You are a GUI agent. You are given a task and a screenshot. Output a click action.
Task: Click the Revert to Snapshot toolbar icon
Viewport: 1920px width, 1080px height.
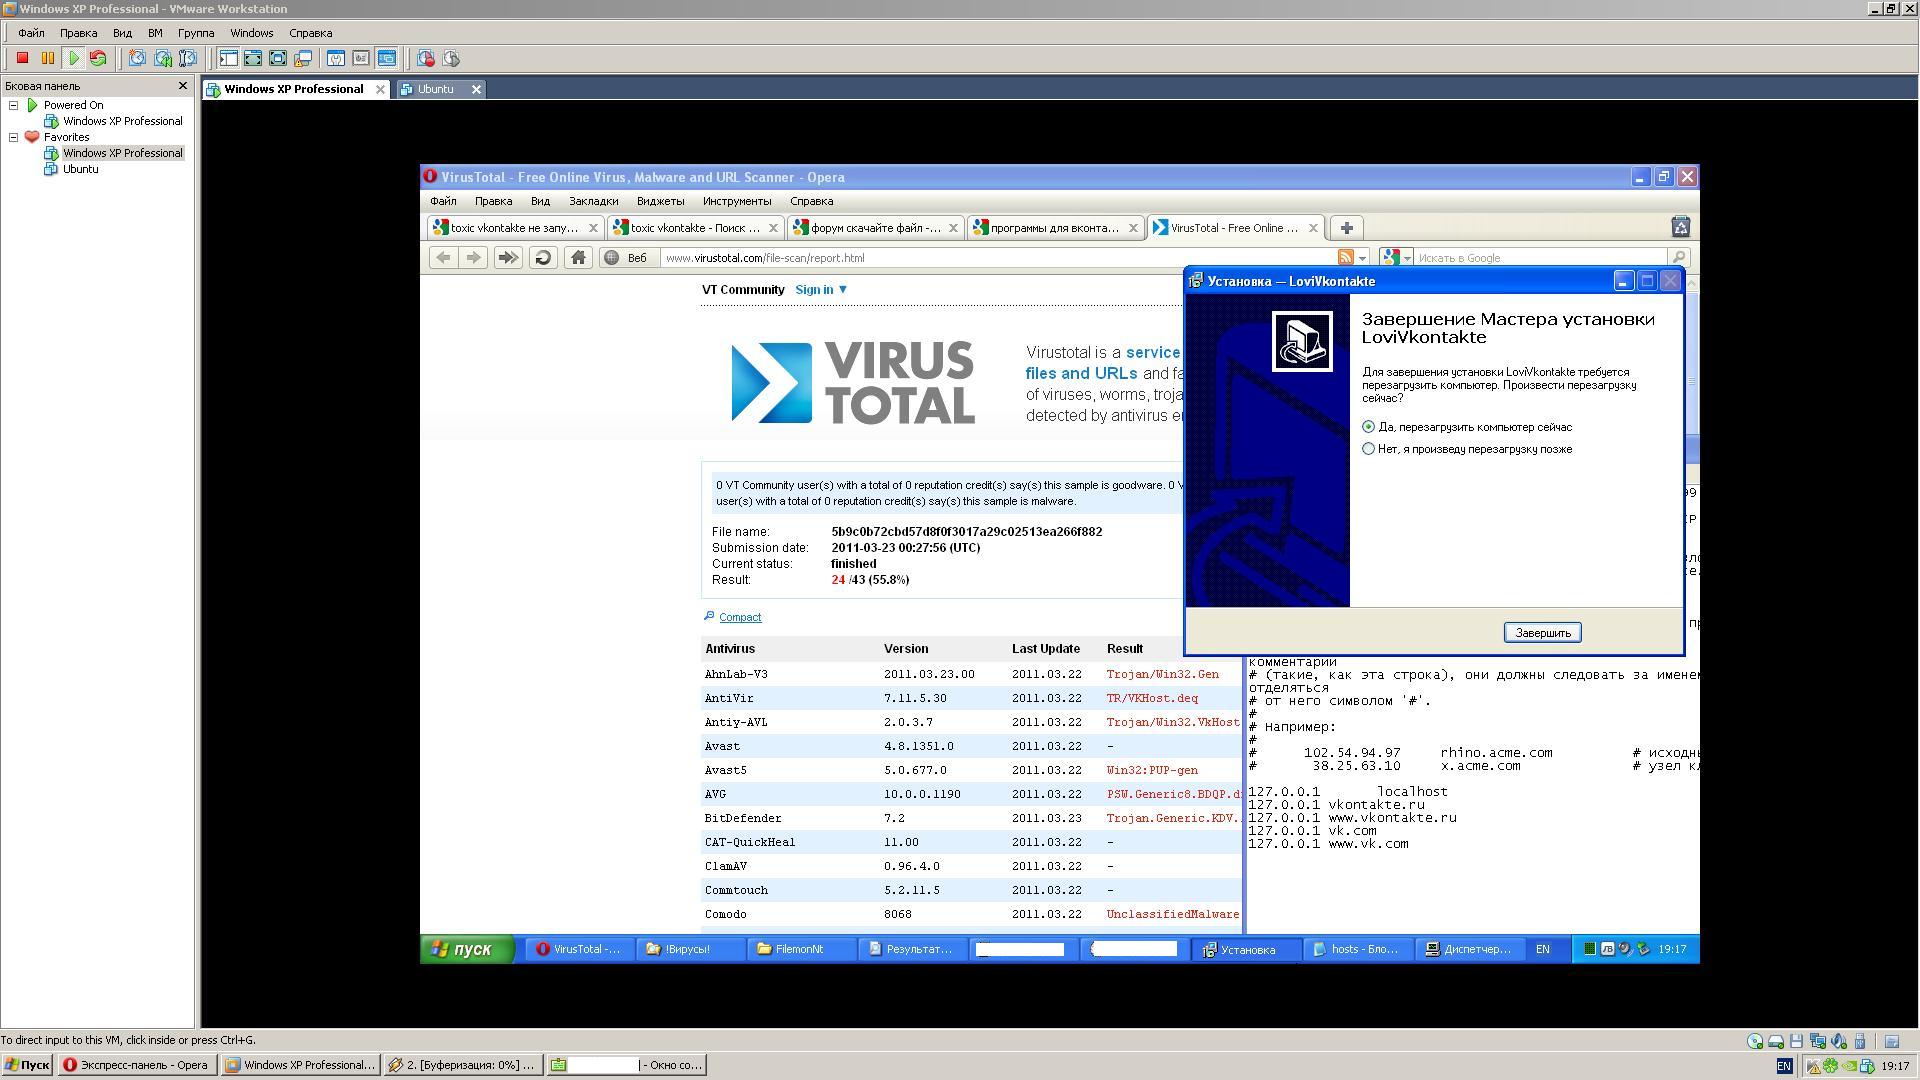click(162, 59)
